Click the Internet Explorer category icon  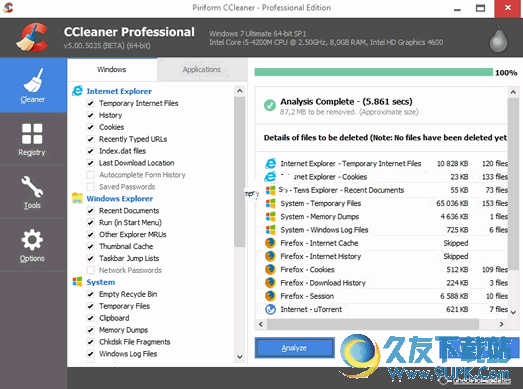77,91
